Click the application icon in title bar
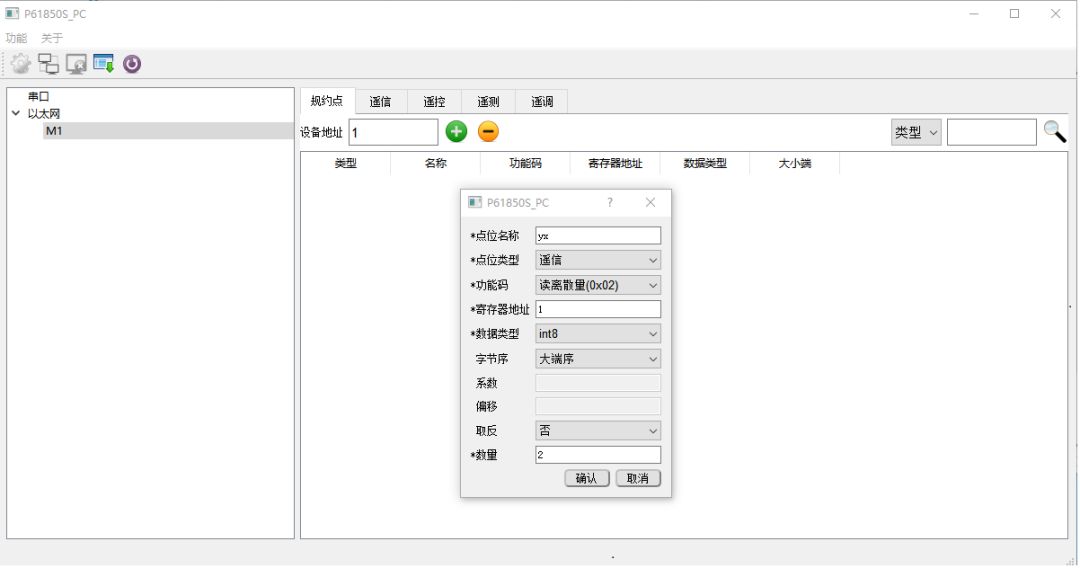1080x568 pixels. 12,13
